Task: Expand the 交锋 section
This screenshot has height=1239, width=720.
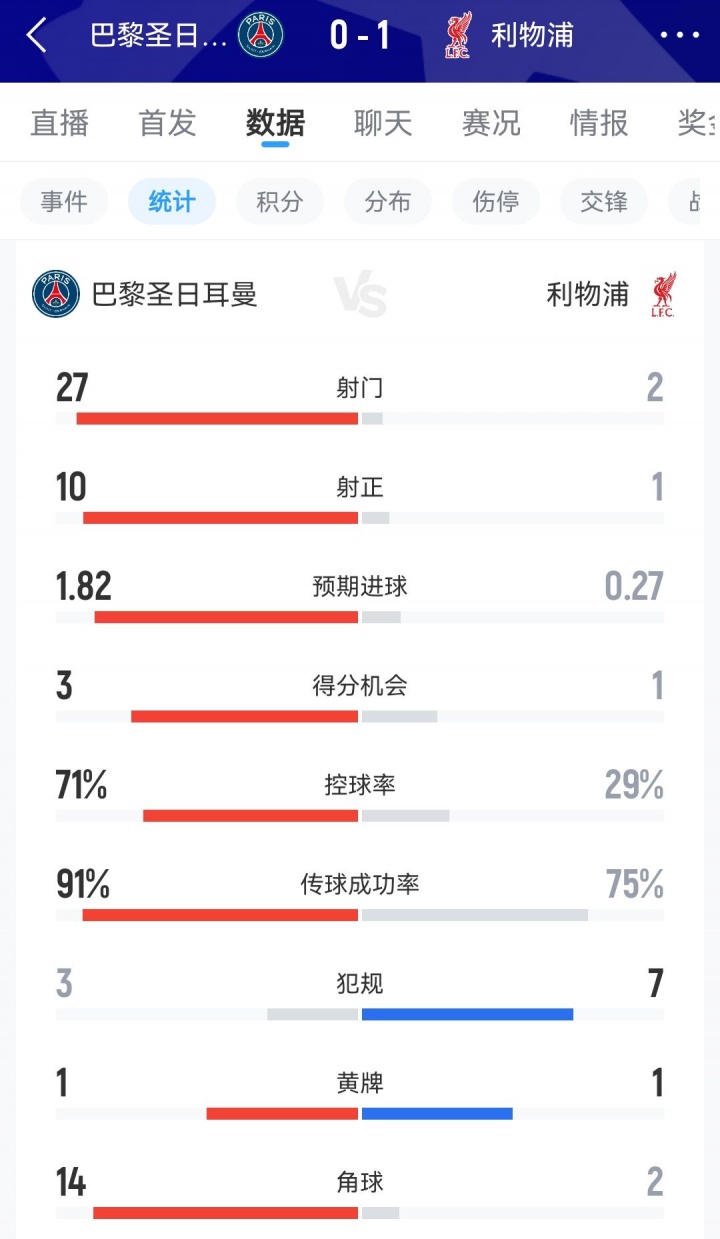Action: click(603, 201)
